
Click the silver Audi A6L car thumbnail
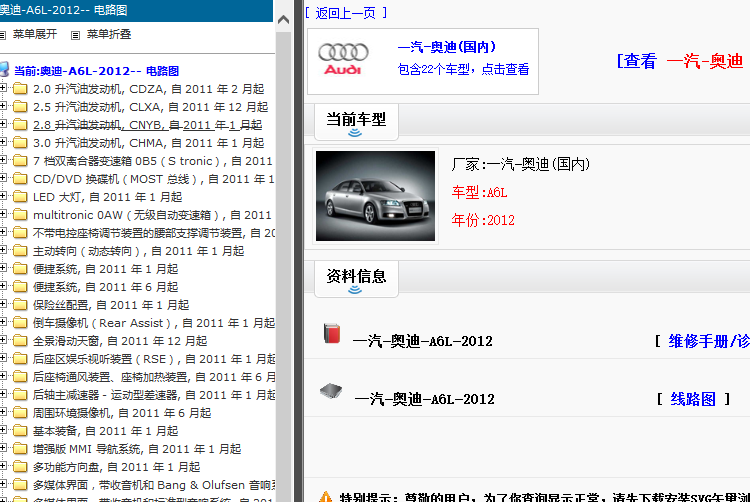tap(375, 196)
